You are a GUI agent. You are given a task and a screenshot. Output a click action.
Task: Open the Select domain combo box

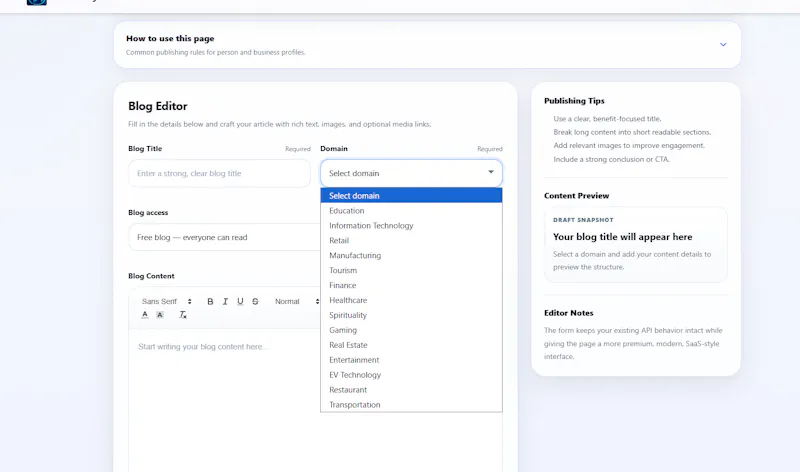click(411, 173)
